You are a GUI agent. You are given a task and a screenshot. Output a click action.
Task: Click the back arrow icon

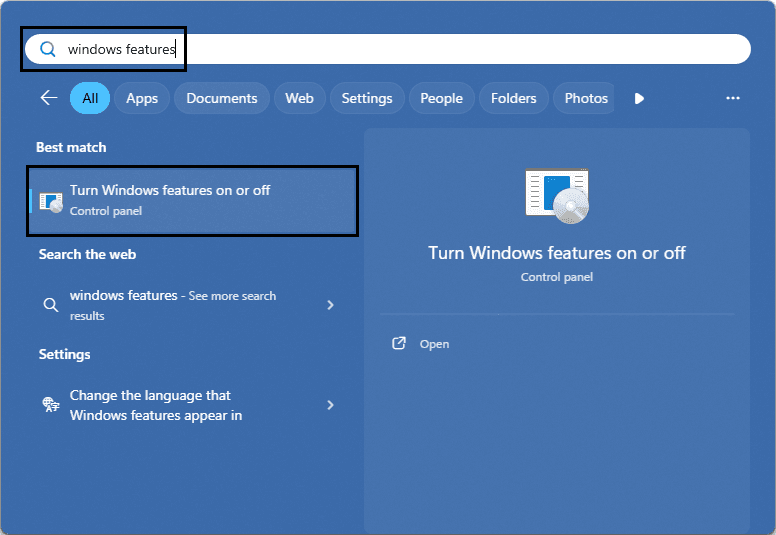pyautogui.click(x=48, y=98)
